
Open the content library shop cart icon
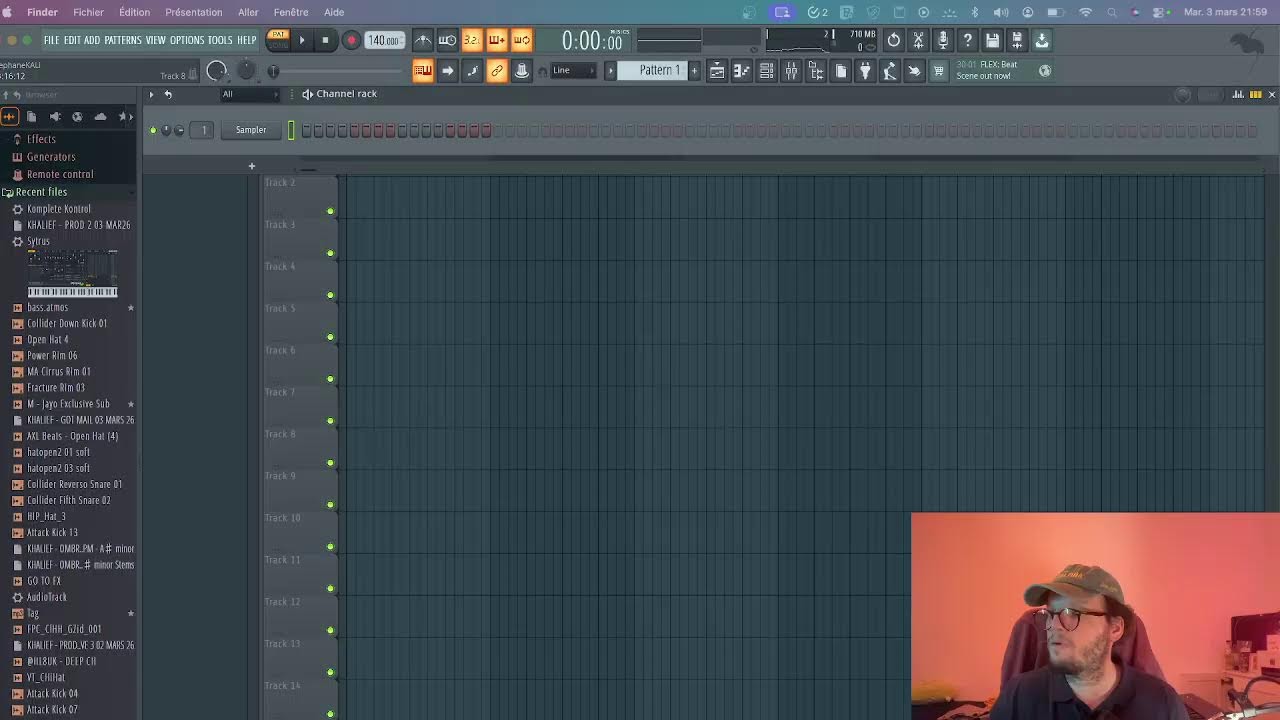(x=938, y=70)
